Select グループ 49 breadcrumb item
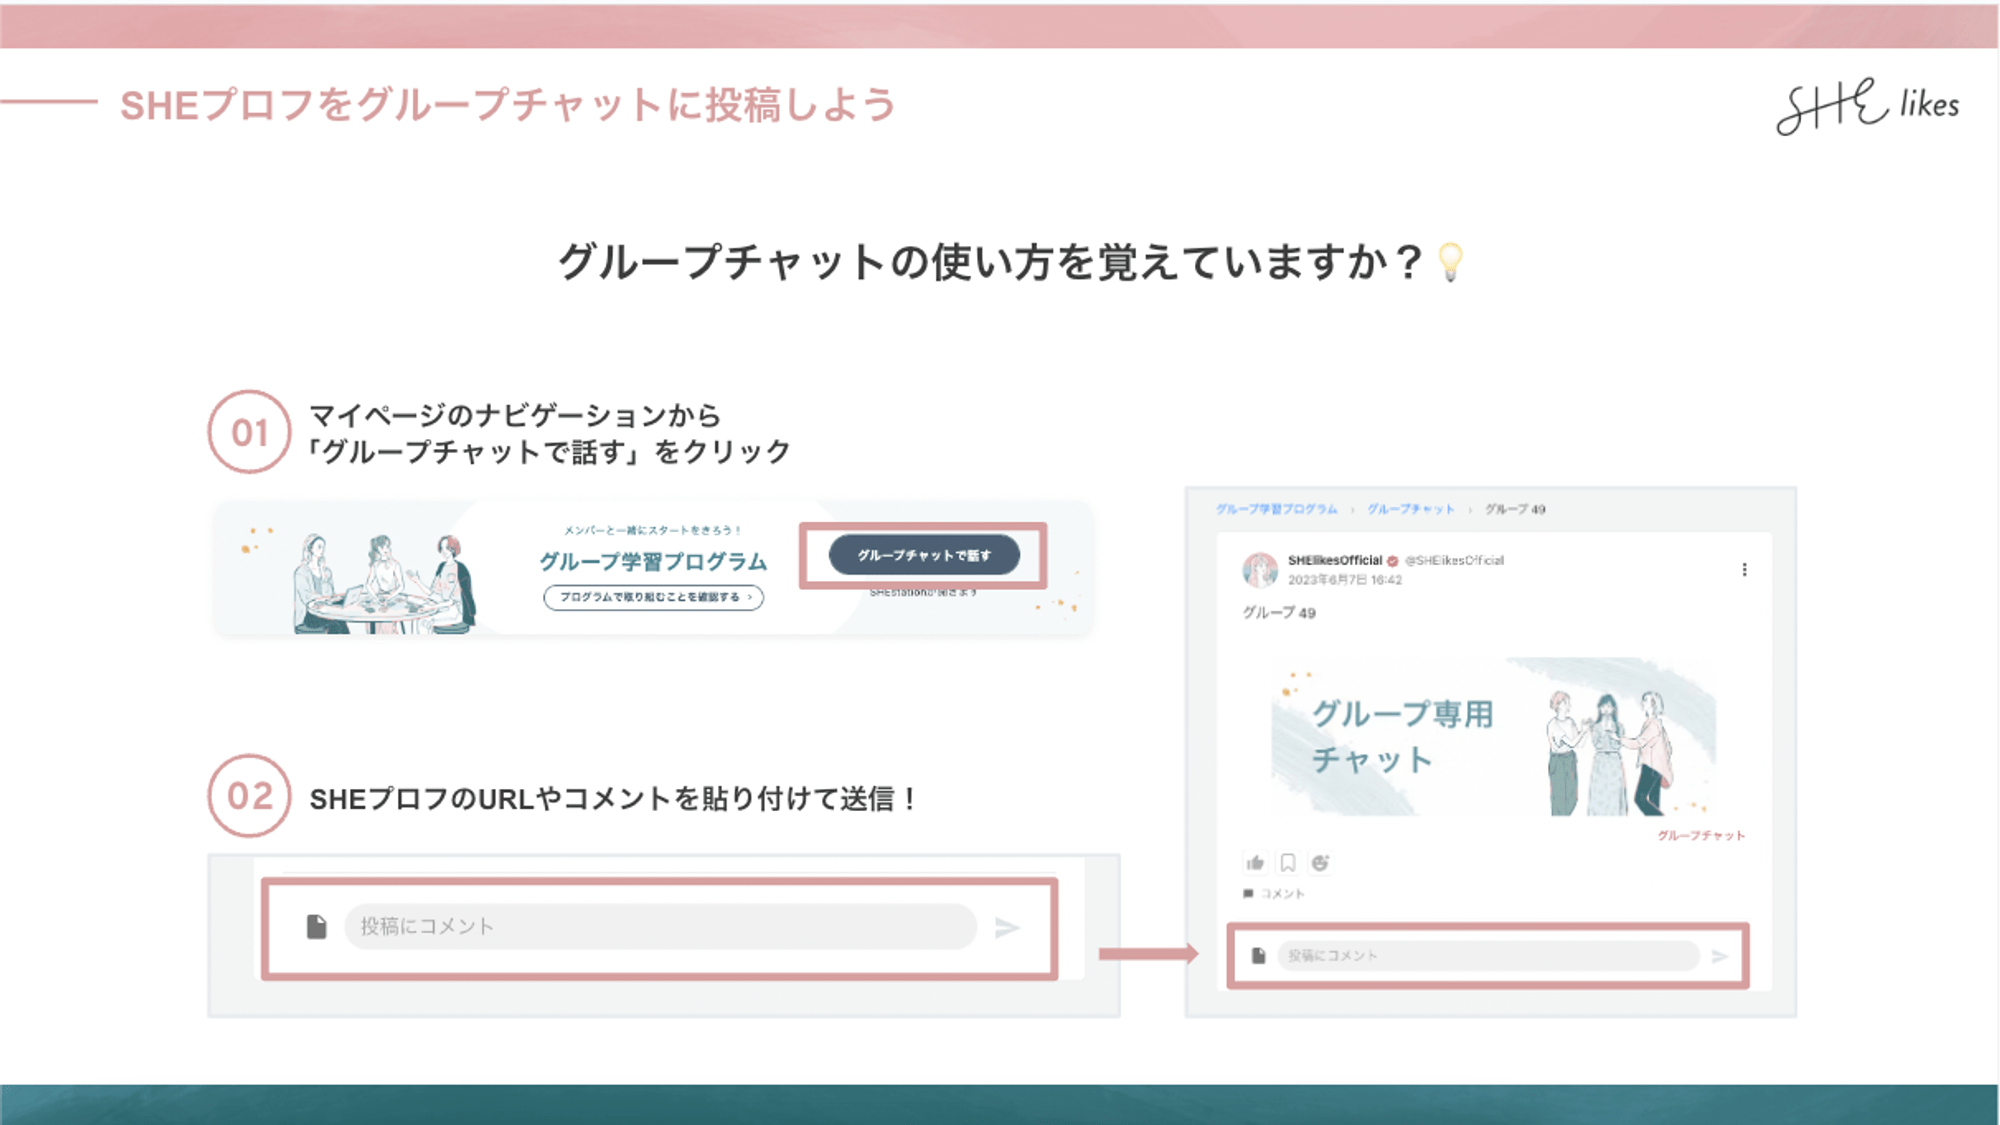 pyautogui.click(x=1514, y=509)
